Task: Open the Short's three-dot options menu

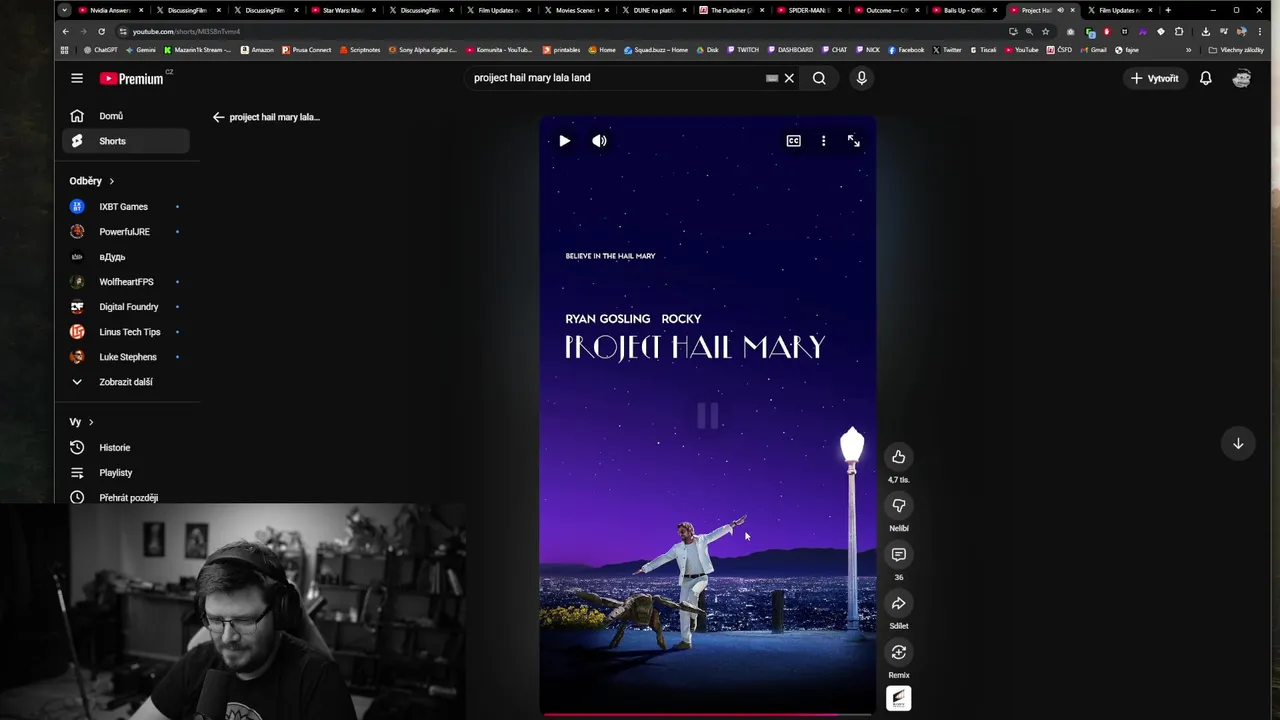Action: point(823,141)
